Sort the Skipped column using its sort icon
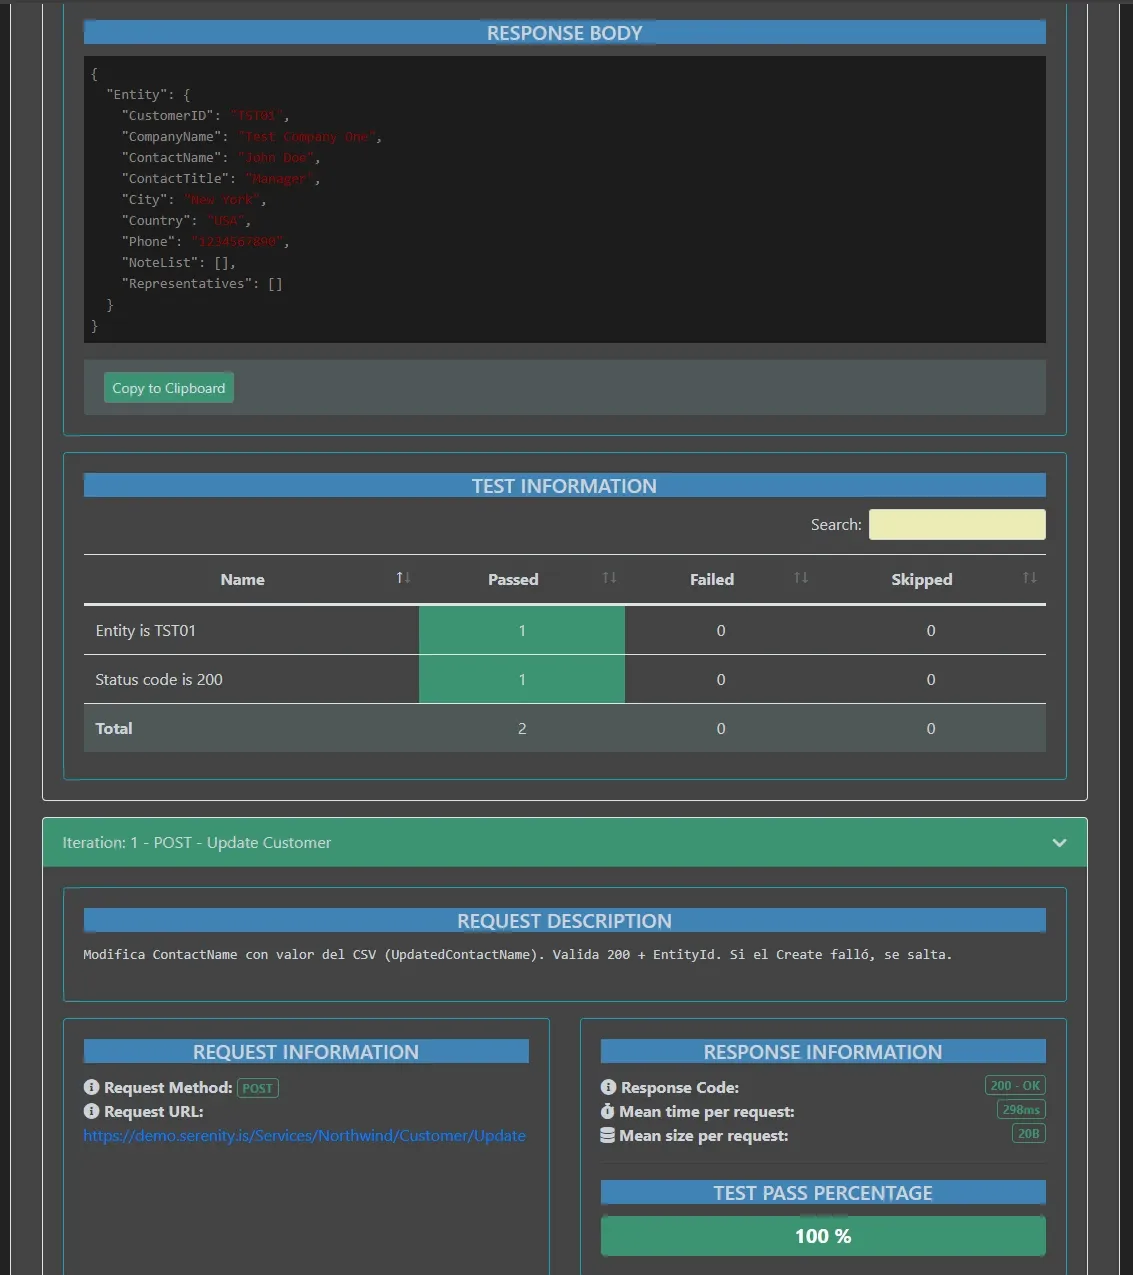 (x=1029, y=577)
